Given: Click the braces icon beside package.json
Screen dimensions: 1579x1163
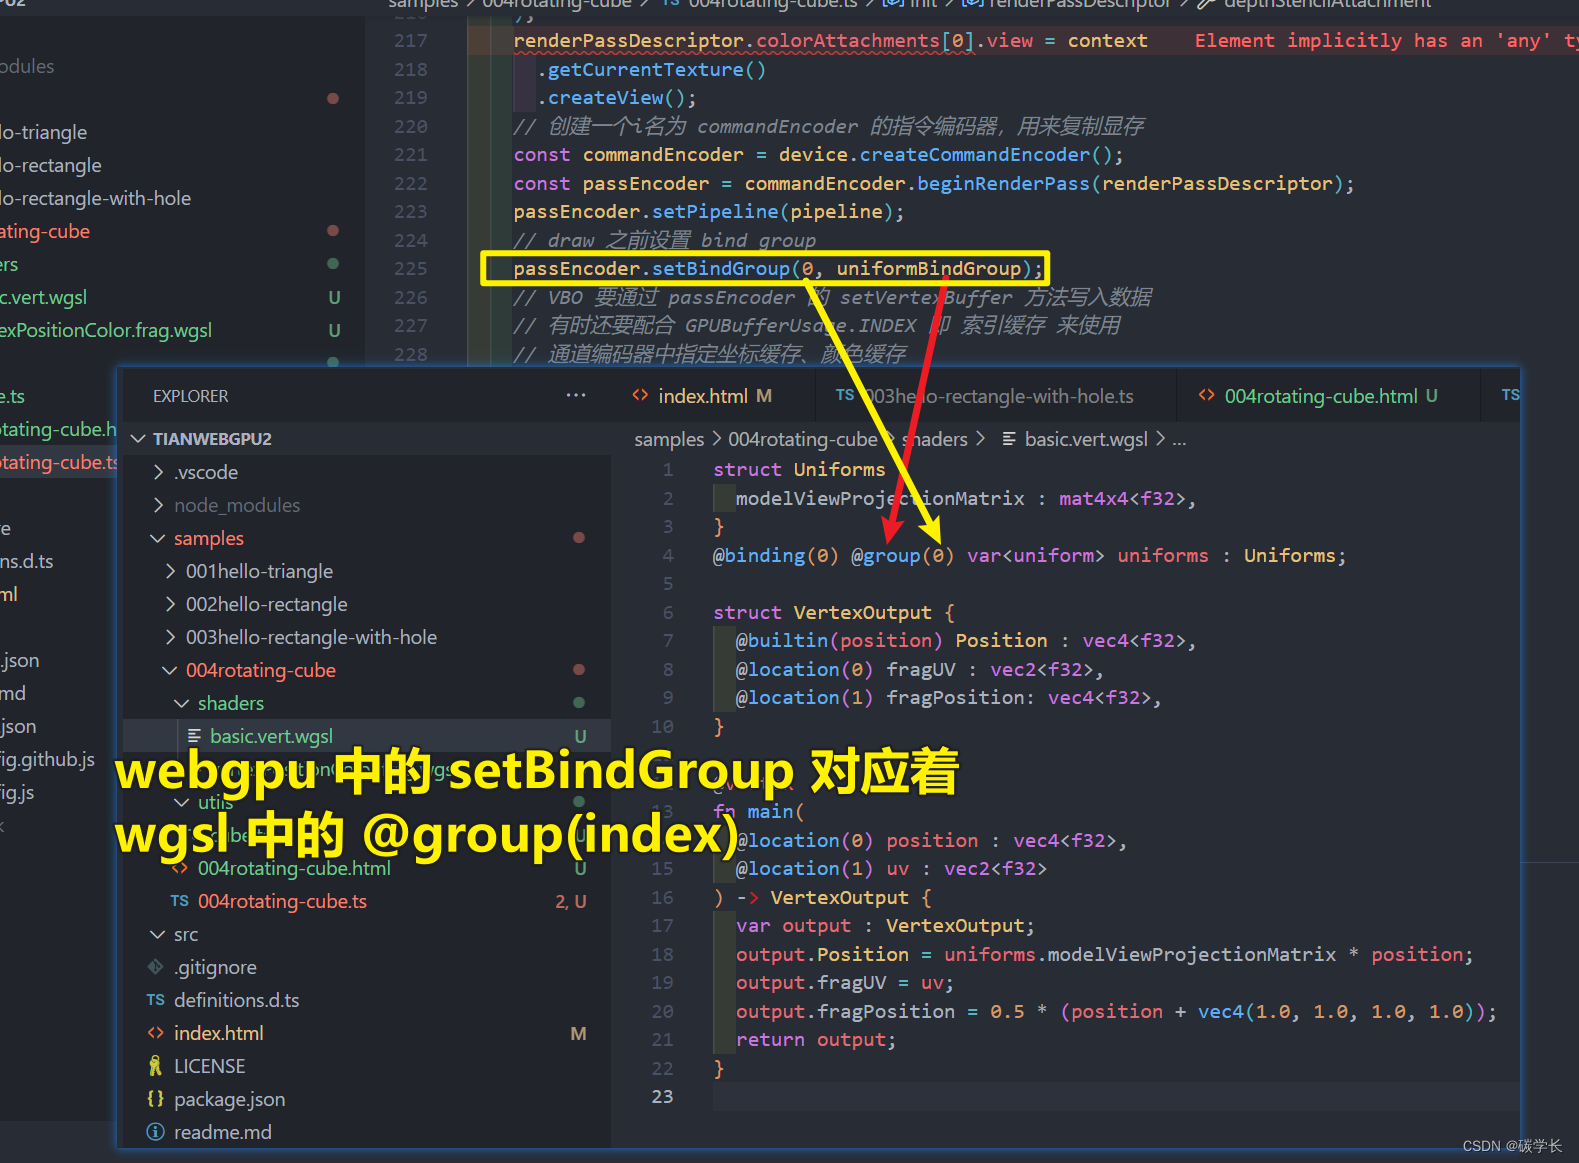Looking at the screenshot, I should point(155,1099).
